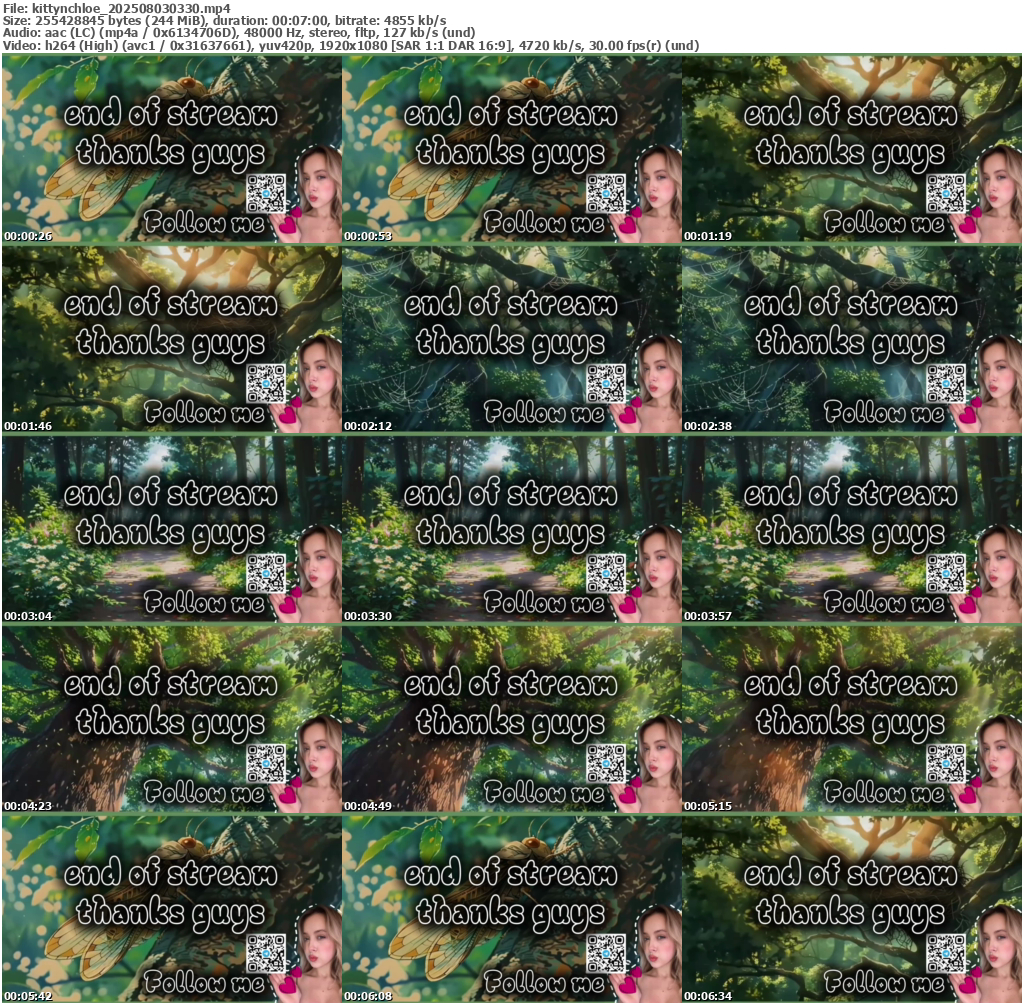Open the forest path frame at 00:03:04
Screen dimensions: 1024x1003
[172, 529]
